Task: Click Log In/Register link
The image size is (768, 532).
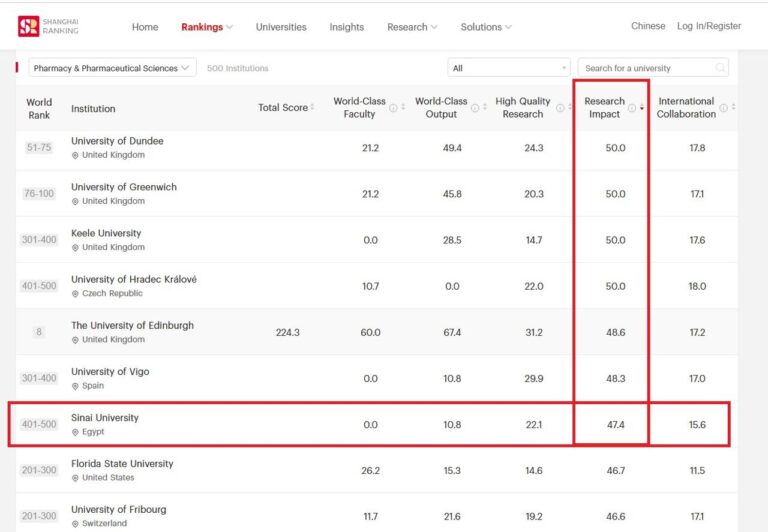Action: coord(709,26)
